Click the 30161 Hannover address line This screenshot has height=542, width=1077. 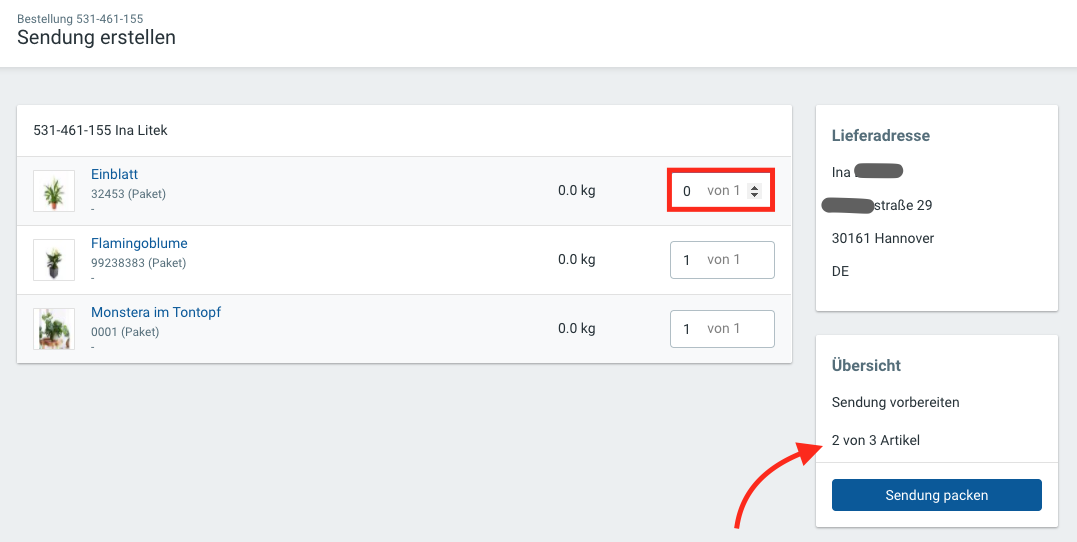883,238
